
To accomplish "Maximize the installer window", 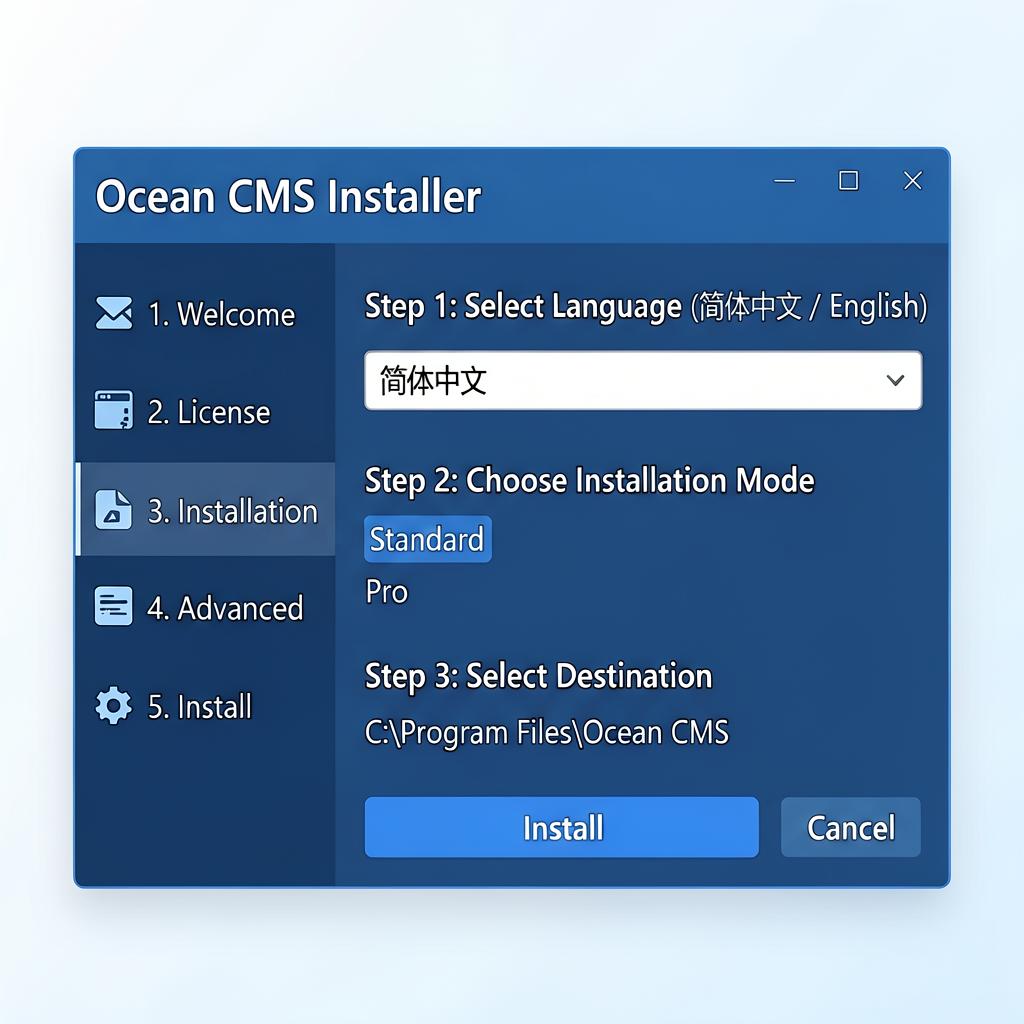I will [848, 180].
